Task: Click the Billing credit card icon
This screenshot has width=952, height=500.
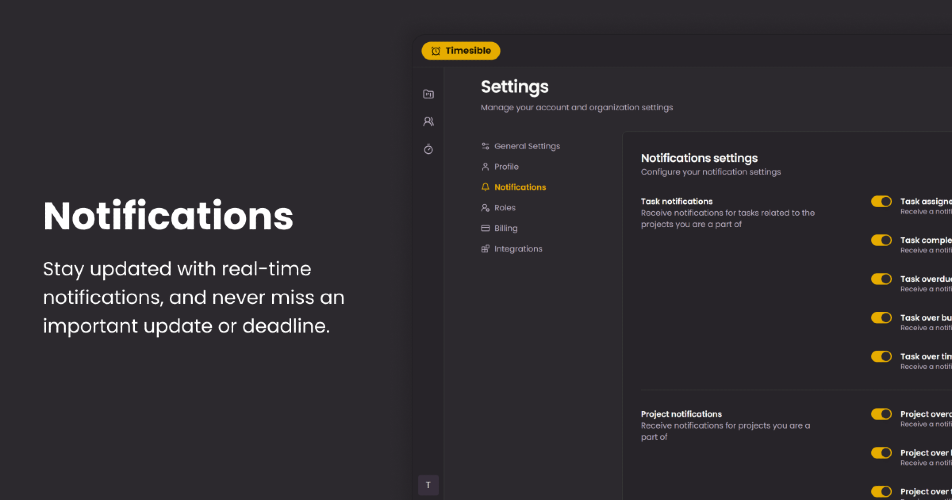Action: pyautogui.click(x=485, y=228)
